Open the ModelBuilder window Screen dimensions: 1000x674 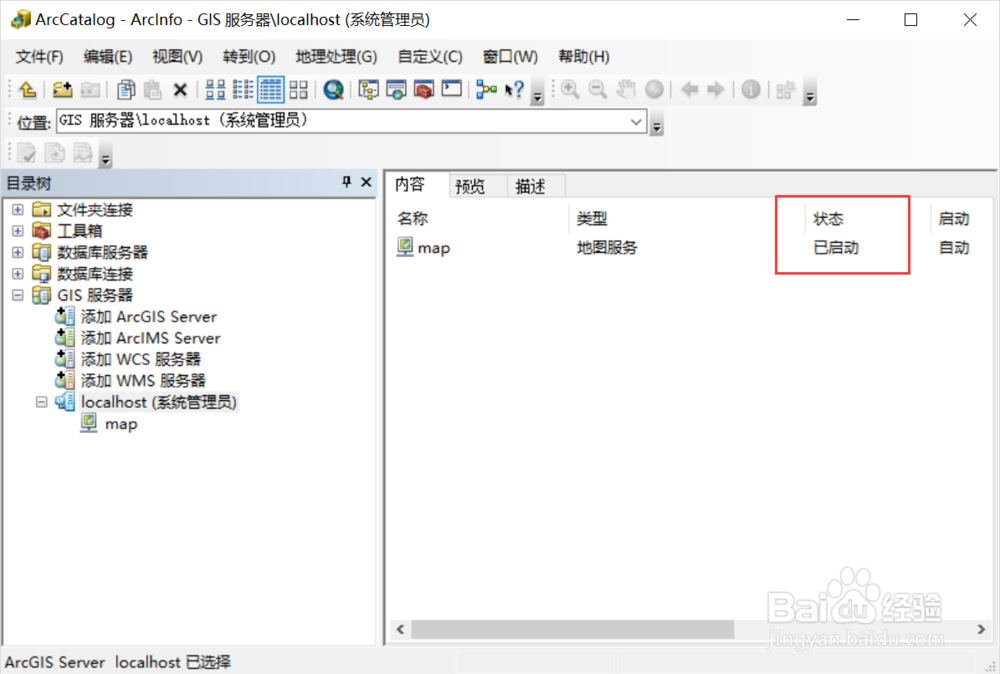(487, 90)
